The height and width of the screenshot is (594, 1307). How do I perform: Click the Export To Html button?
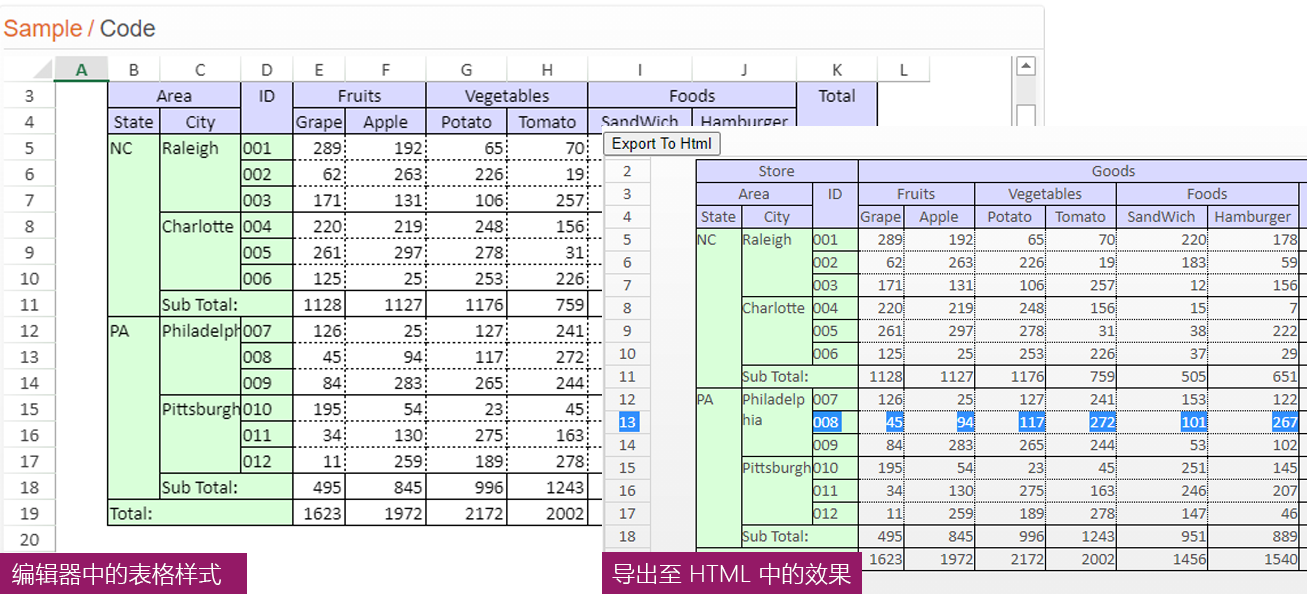662,143
